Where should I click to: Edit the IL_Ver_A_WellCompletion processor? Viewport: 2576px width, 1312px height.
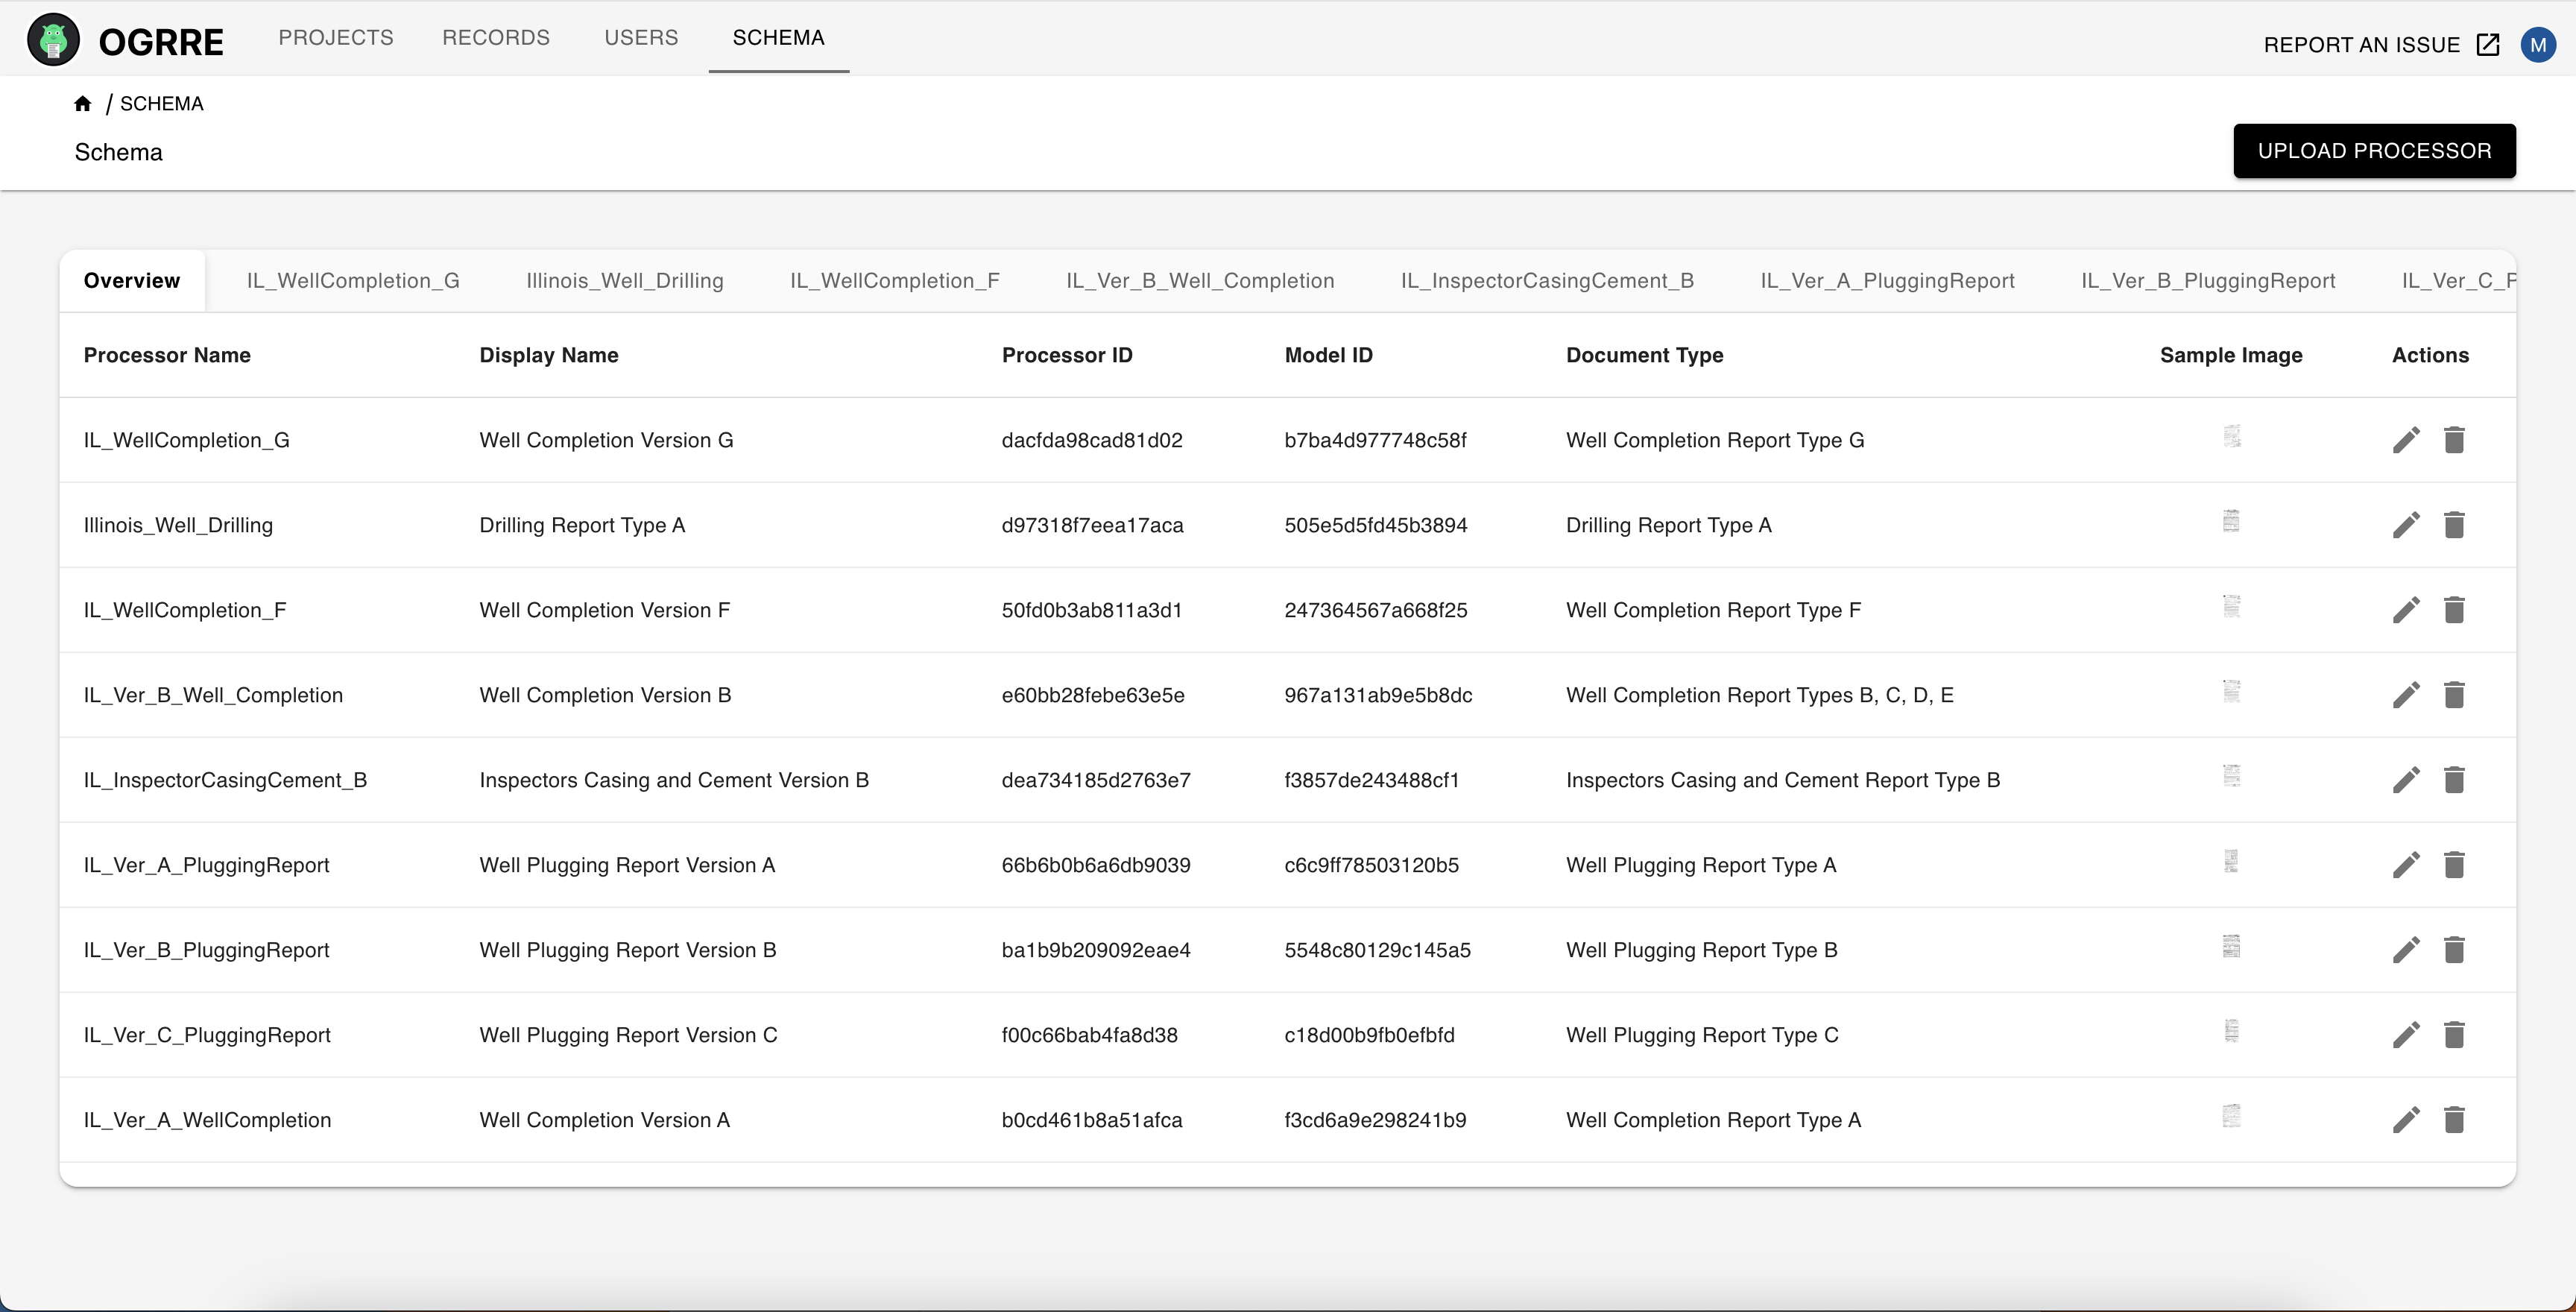(2406, 1120)
